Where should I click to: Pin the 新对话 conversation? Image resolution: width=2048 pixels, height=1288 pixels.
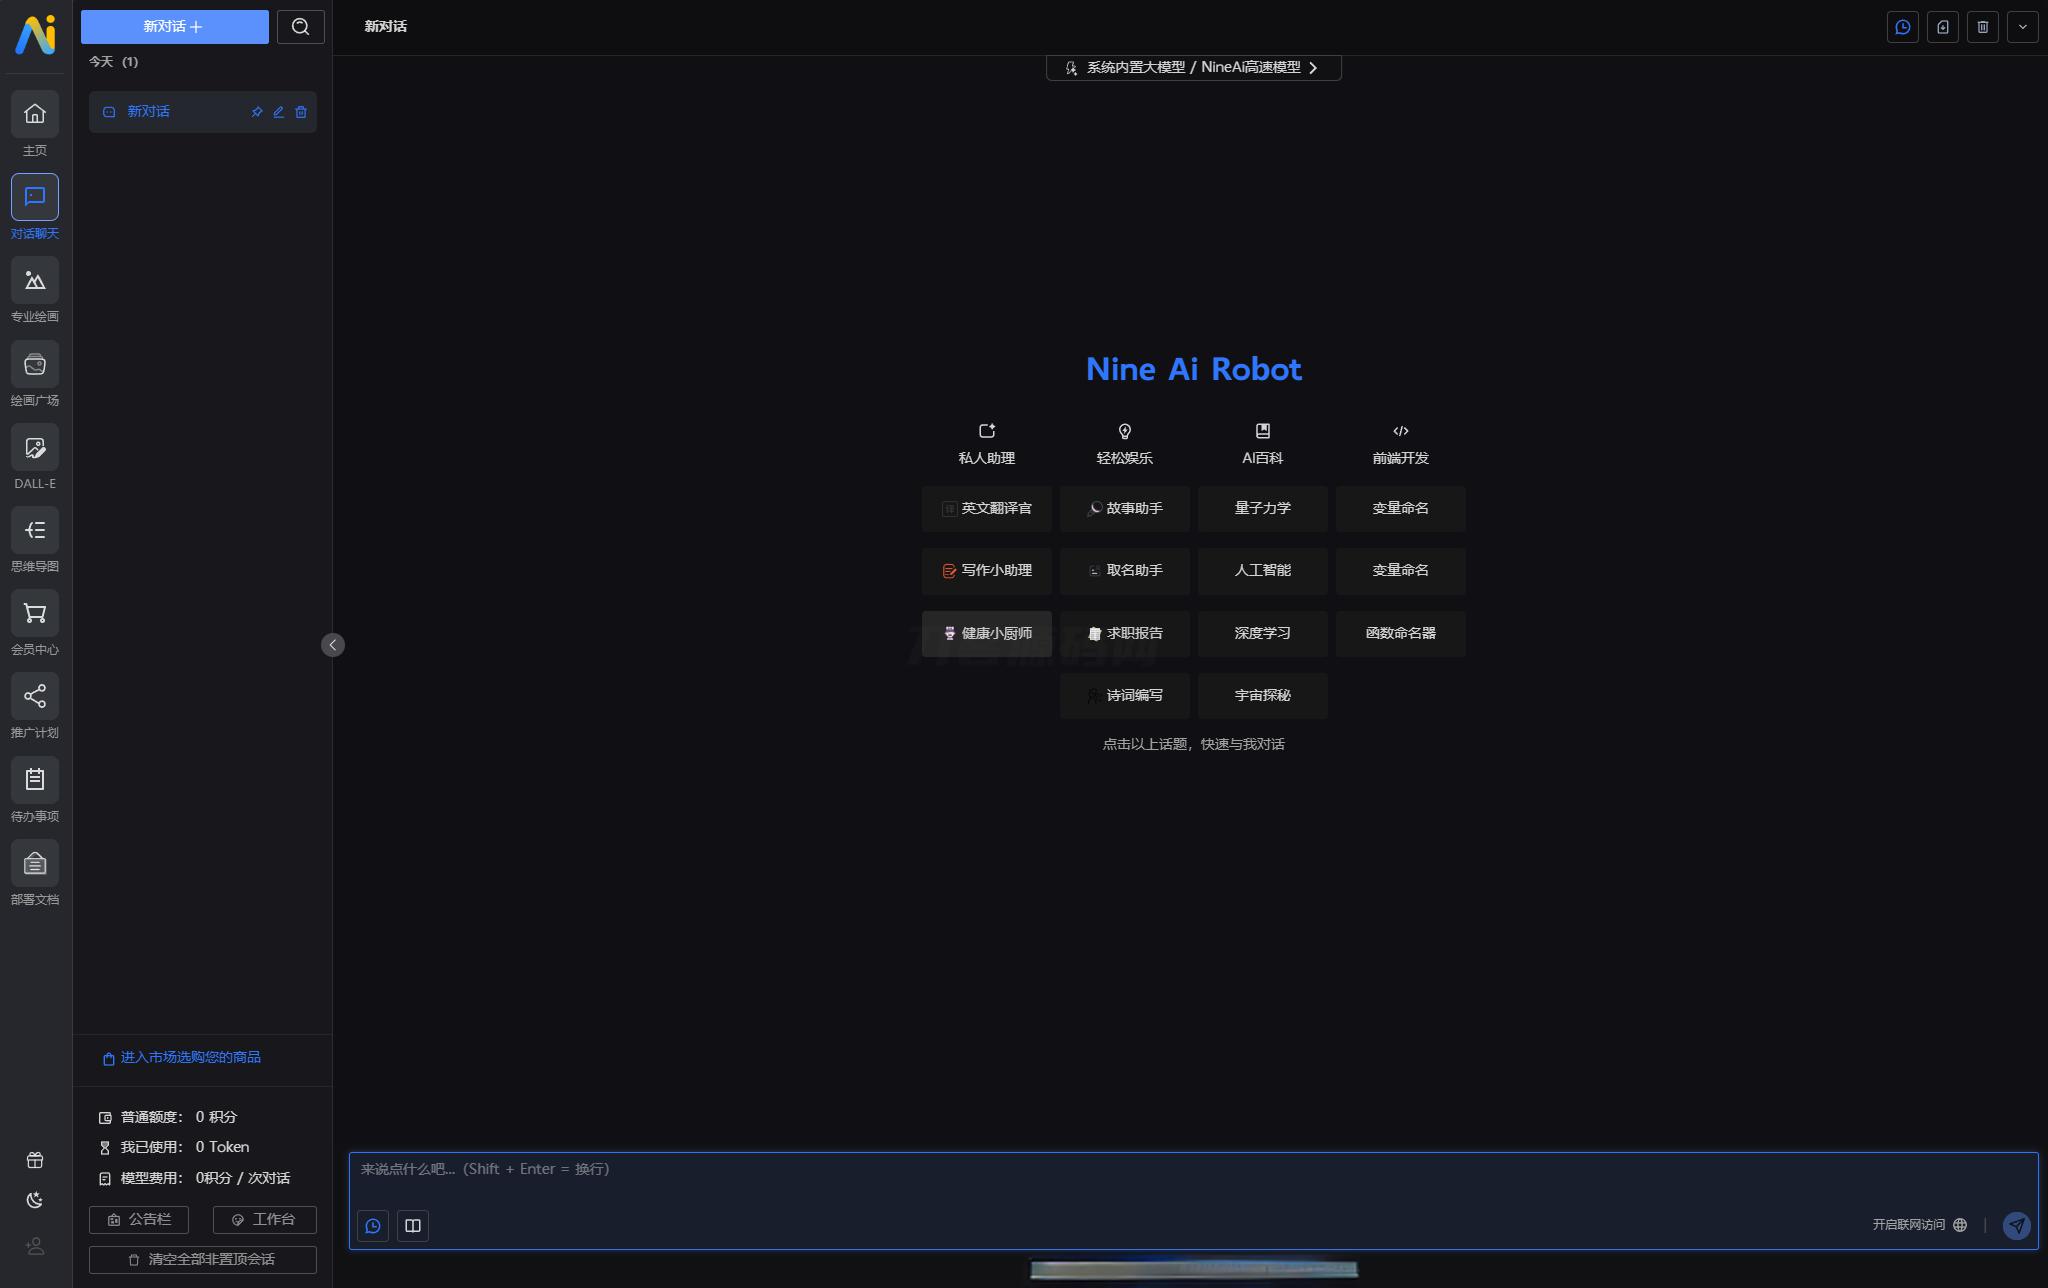click(257, 112)
